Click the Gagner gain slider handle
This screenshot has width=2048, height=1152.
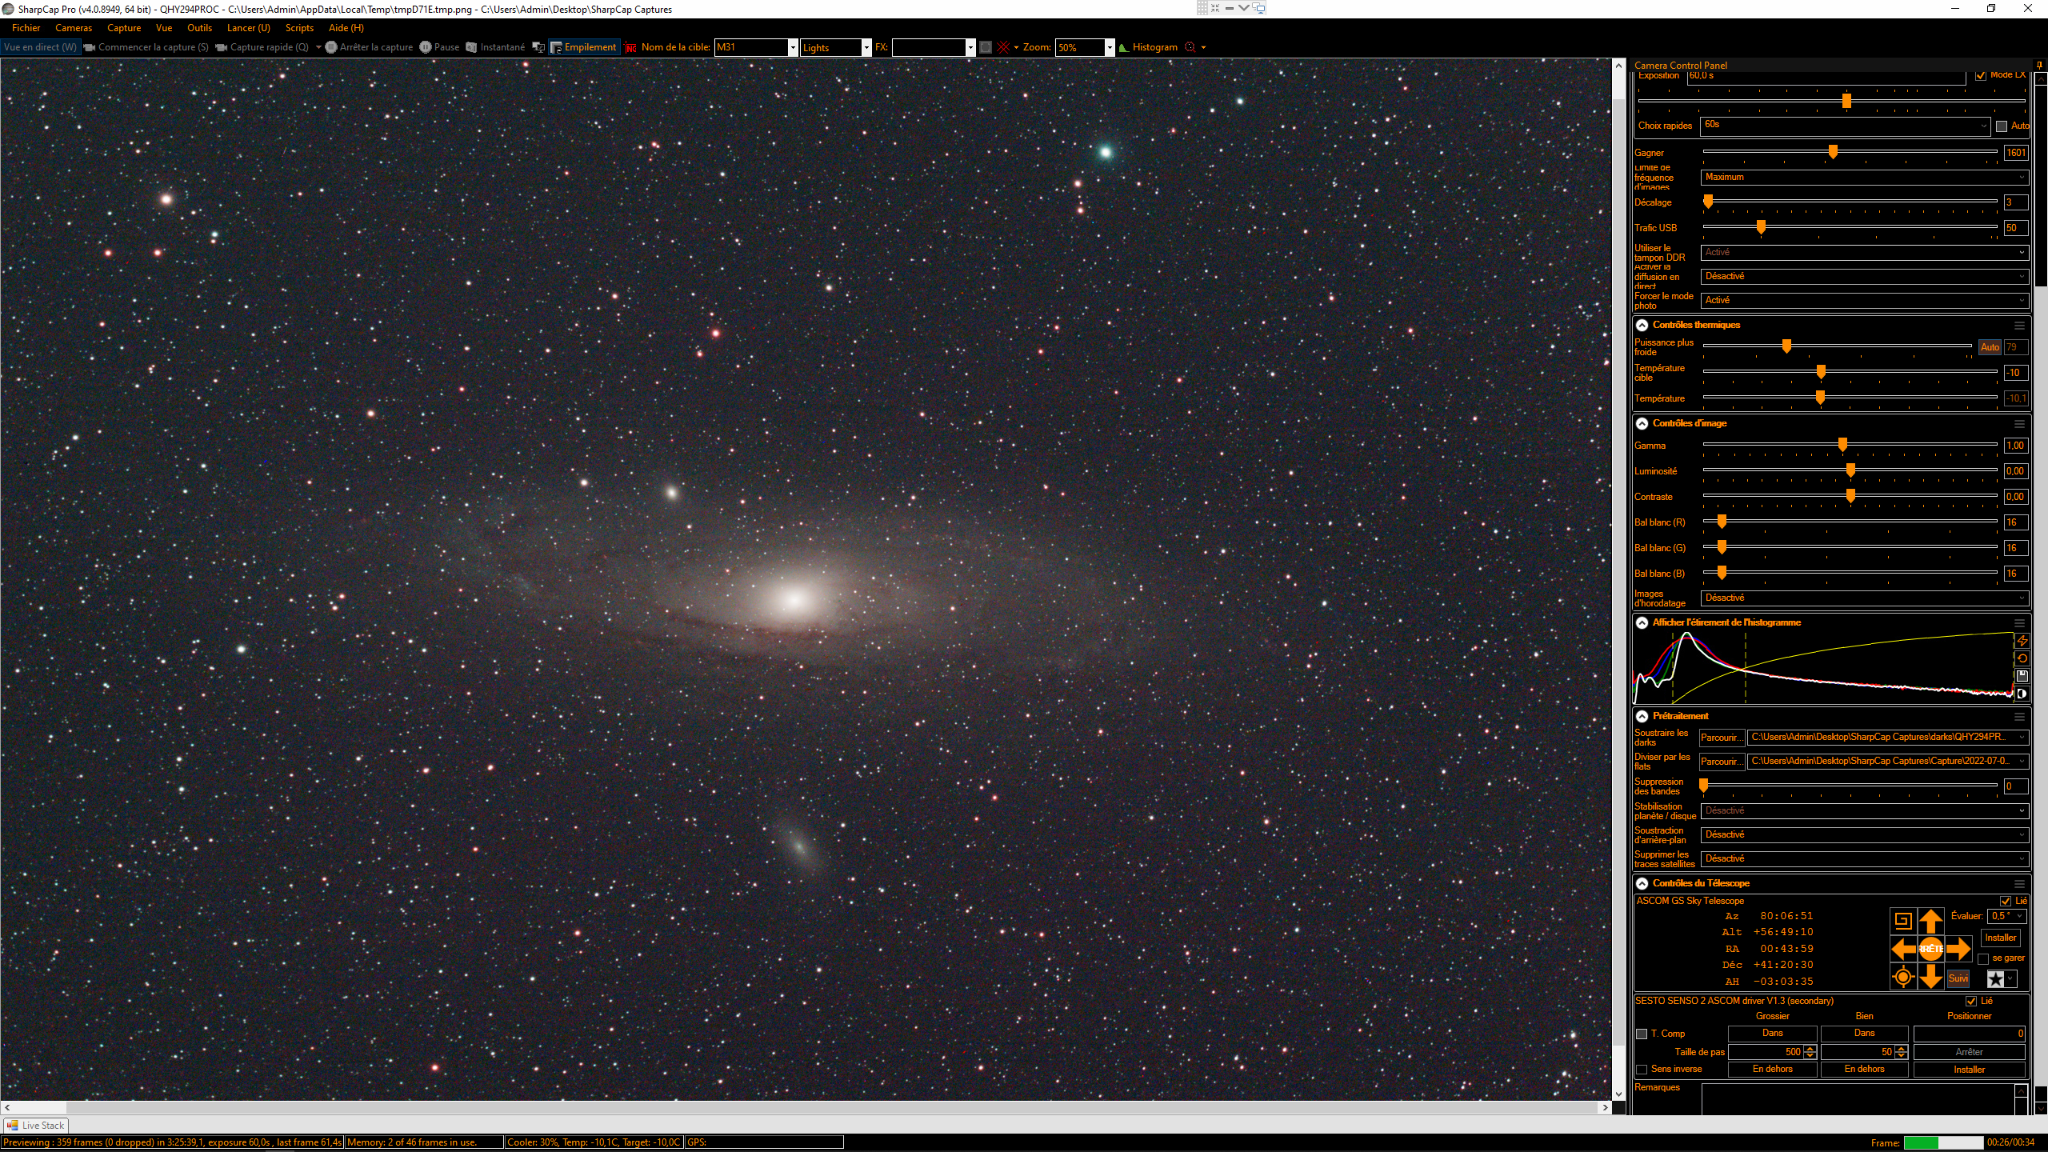pos(1833,152)
